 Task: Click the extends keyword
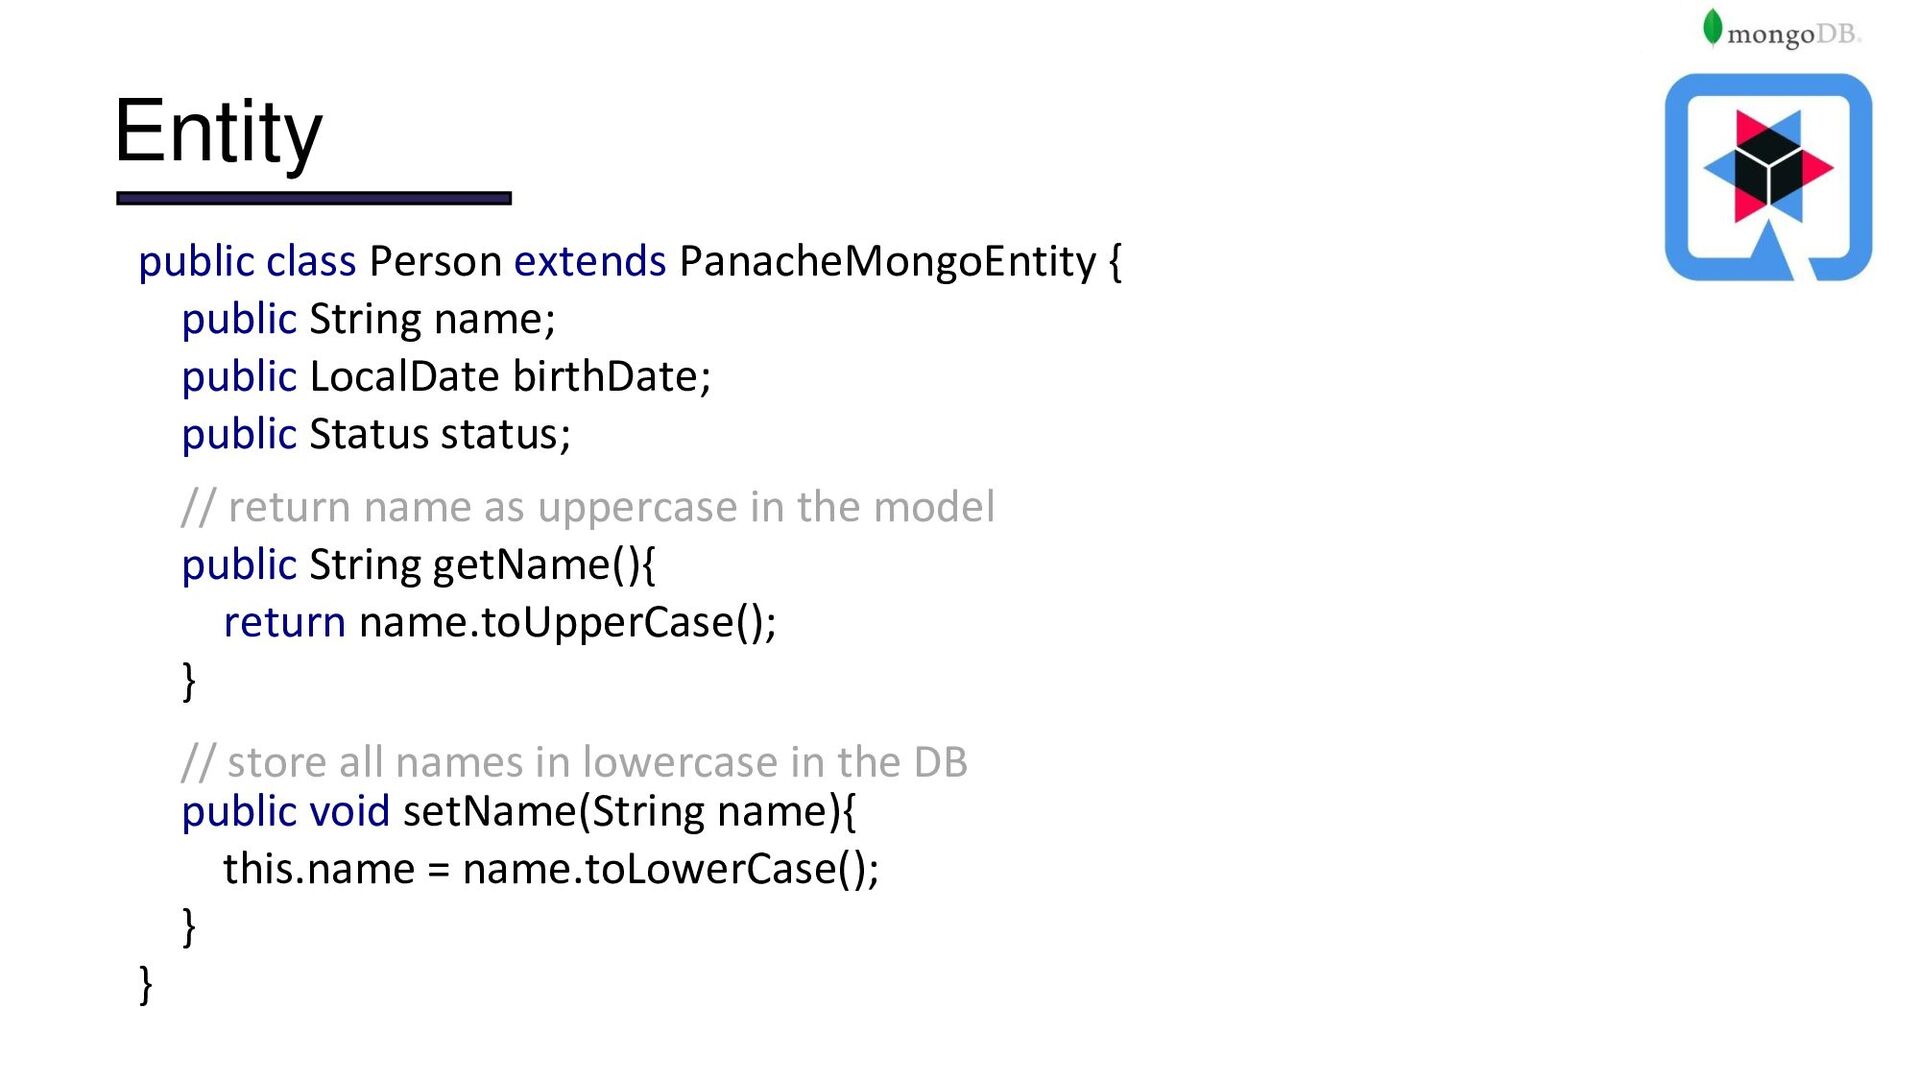[590, 262]
